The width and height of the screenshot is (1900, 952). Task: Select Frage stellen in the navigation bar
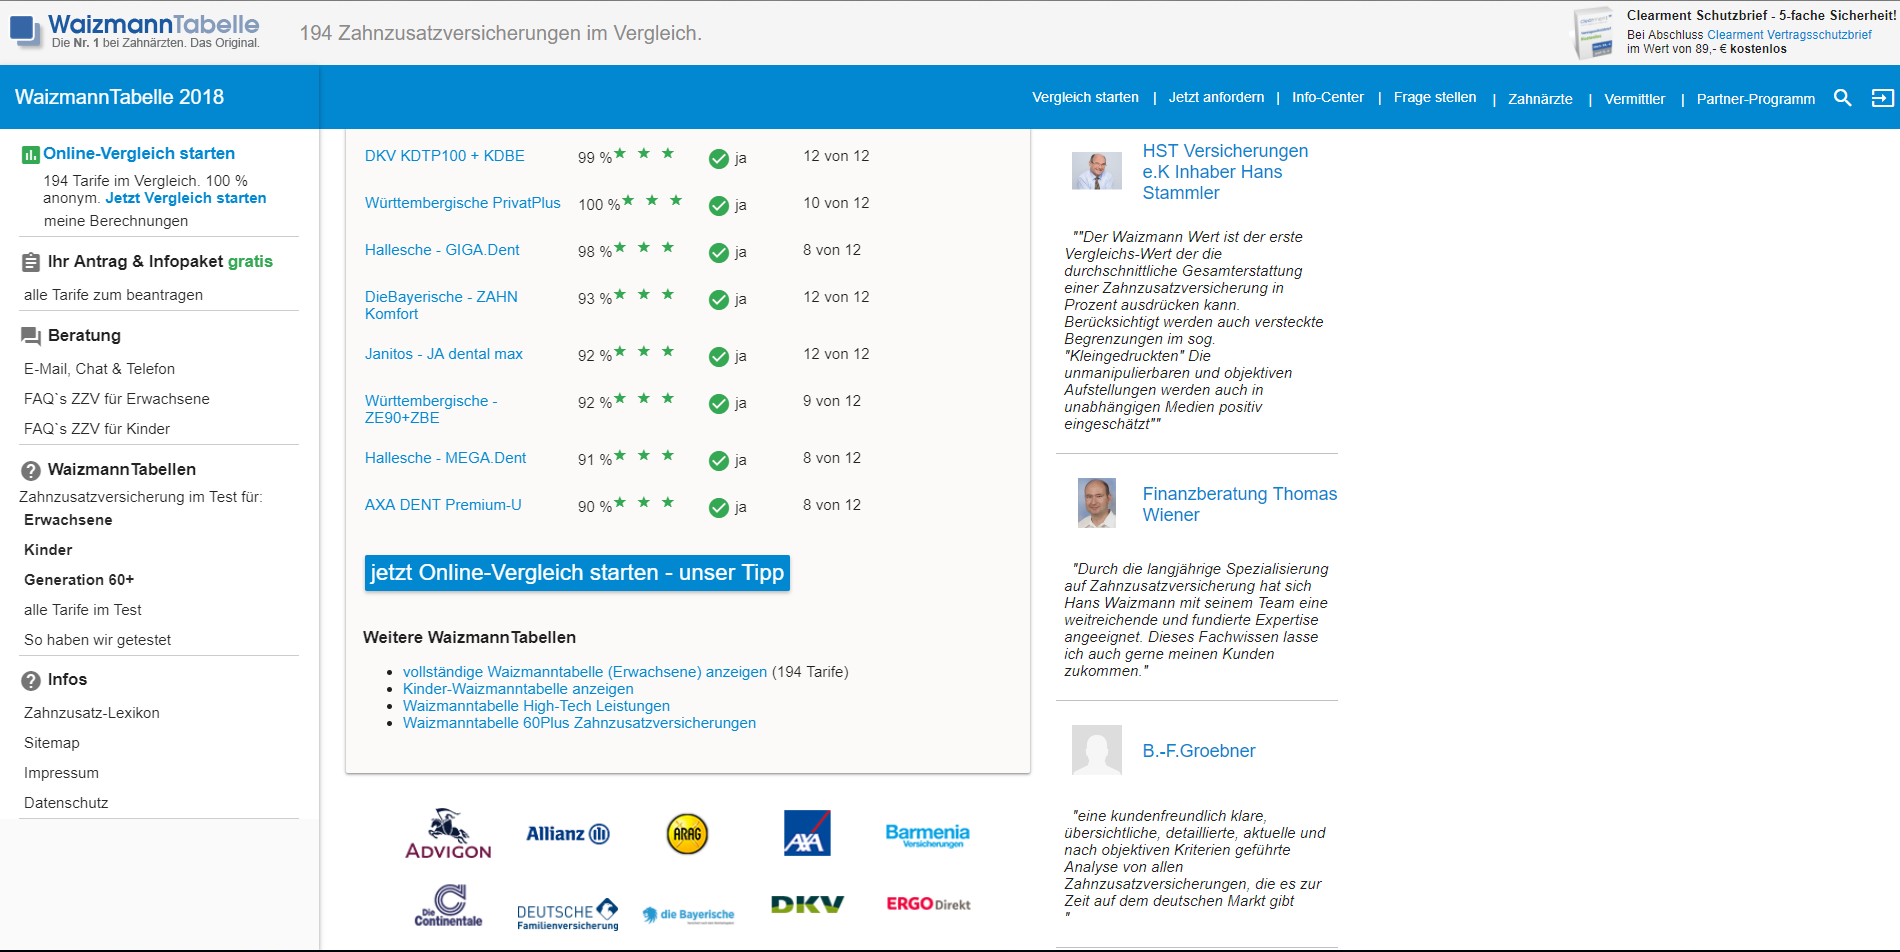tap(1434, 97)
